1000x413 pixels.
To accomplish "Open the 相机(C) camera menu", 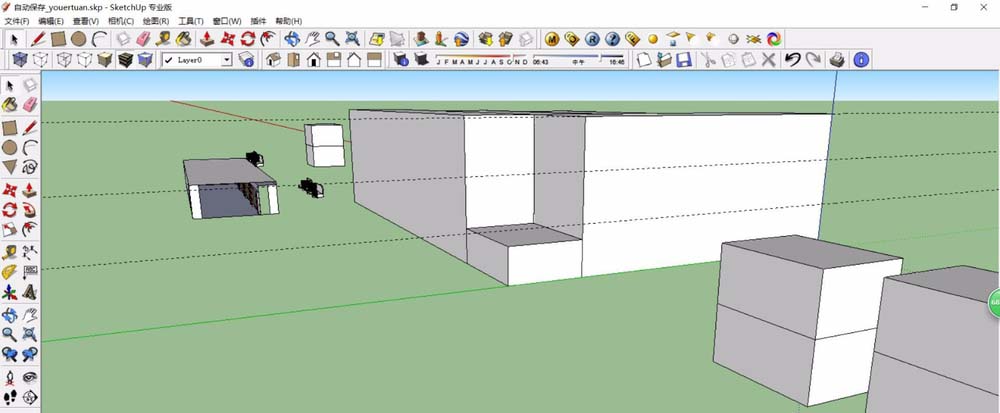I will click(119, 20).
